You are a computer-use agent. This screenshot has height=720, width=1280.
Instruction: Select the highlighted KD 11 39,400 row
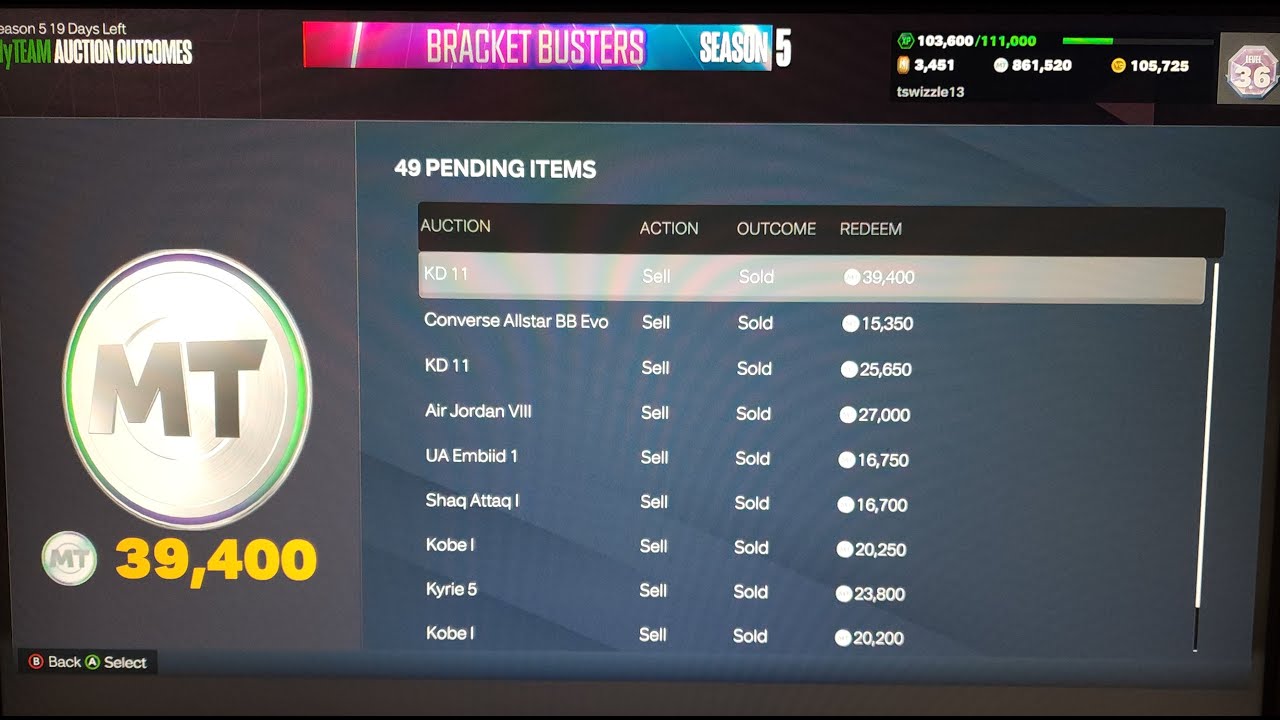point(811,277)
